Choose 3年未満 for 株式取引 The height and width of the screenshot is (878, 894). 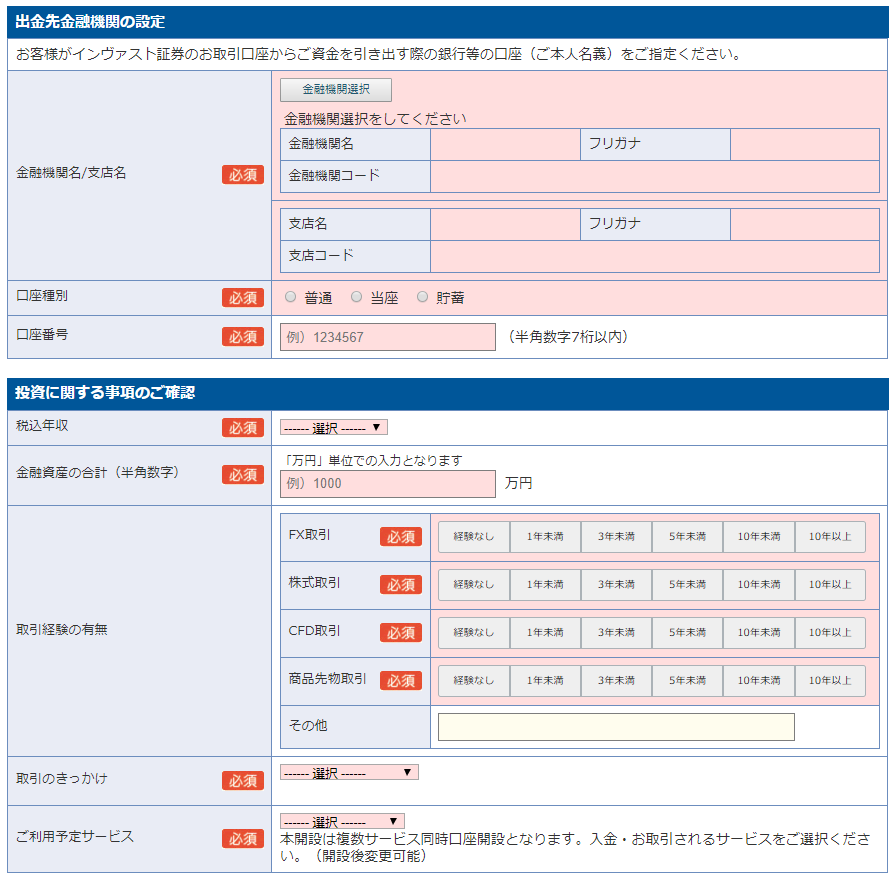[x=616, y=584]
